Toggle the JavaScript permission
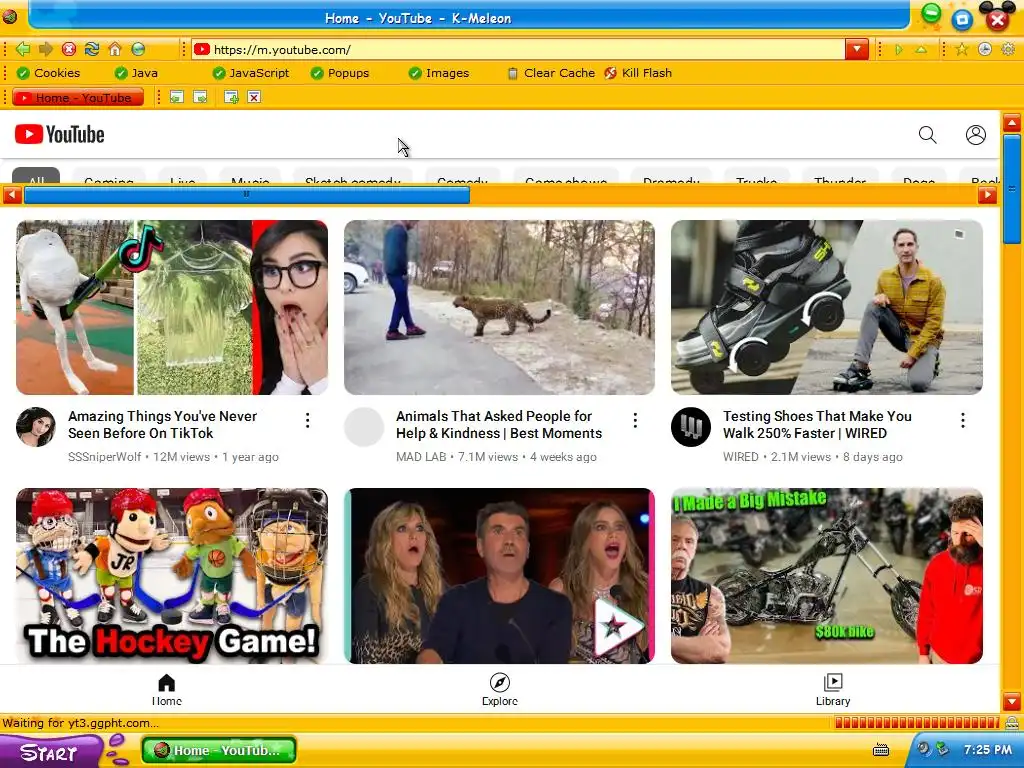Screen dimensions: 1024x768 point(251,73)
